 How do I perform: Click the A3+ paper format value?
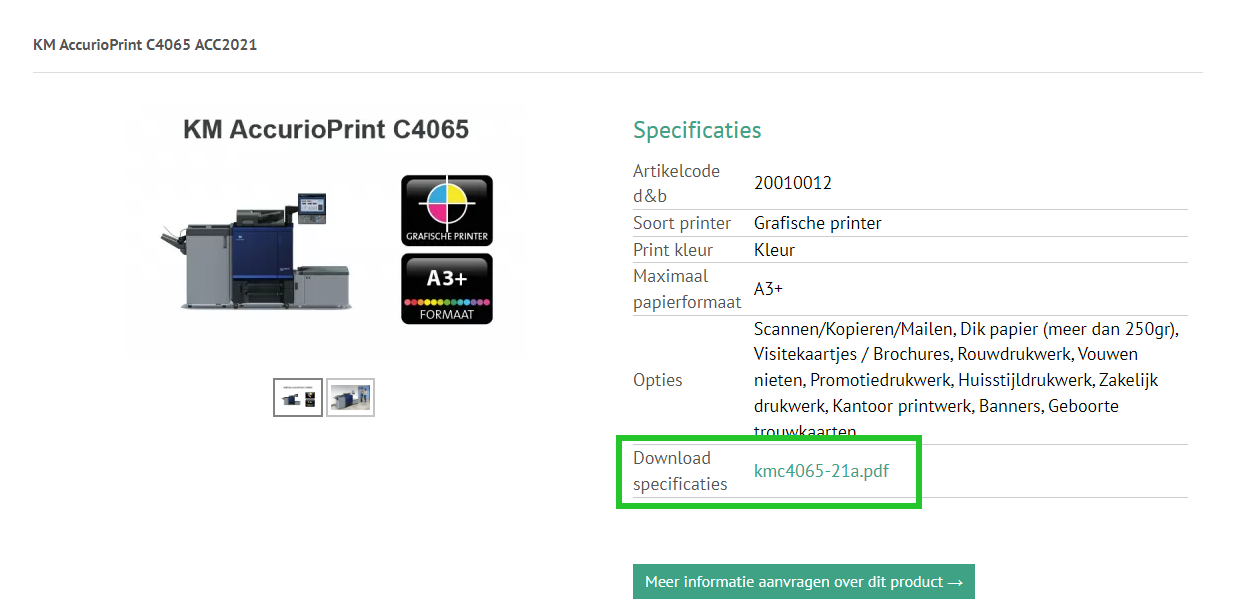click(x=768, y=288)
